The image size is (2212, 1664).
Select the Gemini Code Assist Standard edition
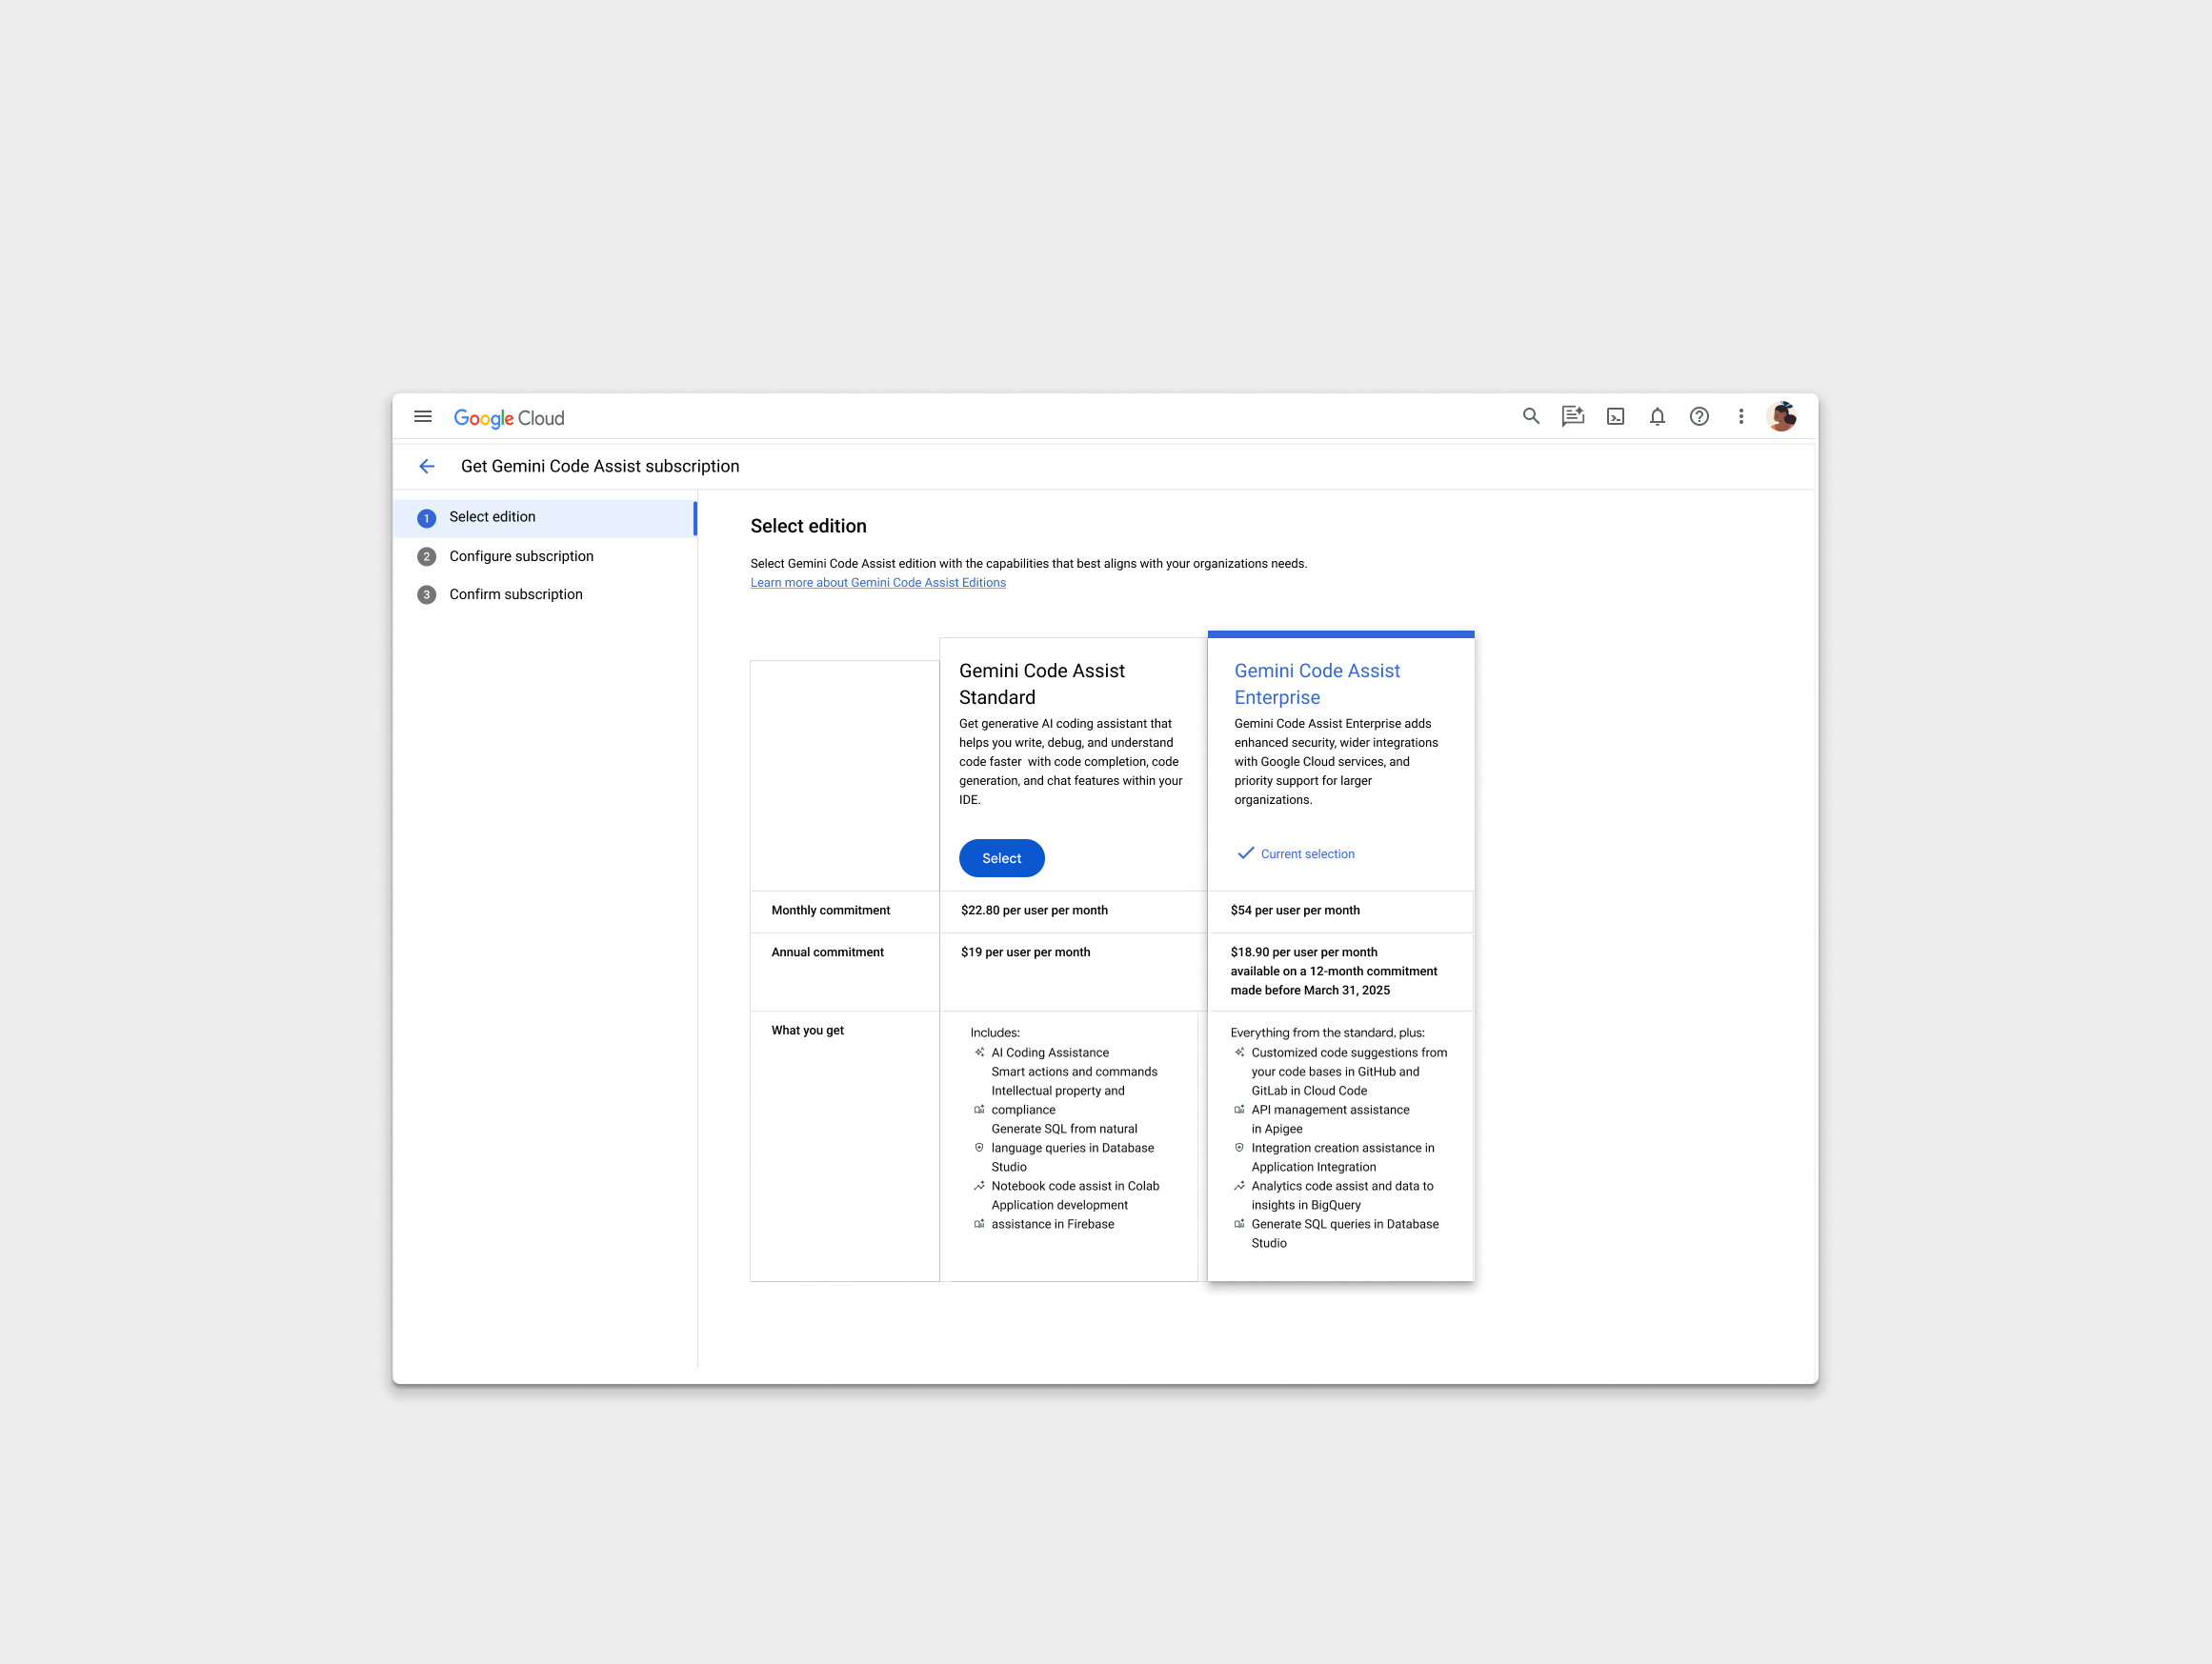click(1001, 858)
